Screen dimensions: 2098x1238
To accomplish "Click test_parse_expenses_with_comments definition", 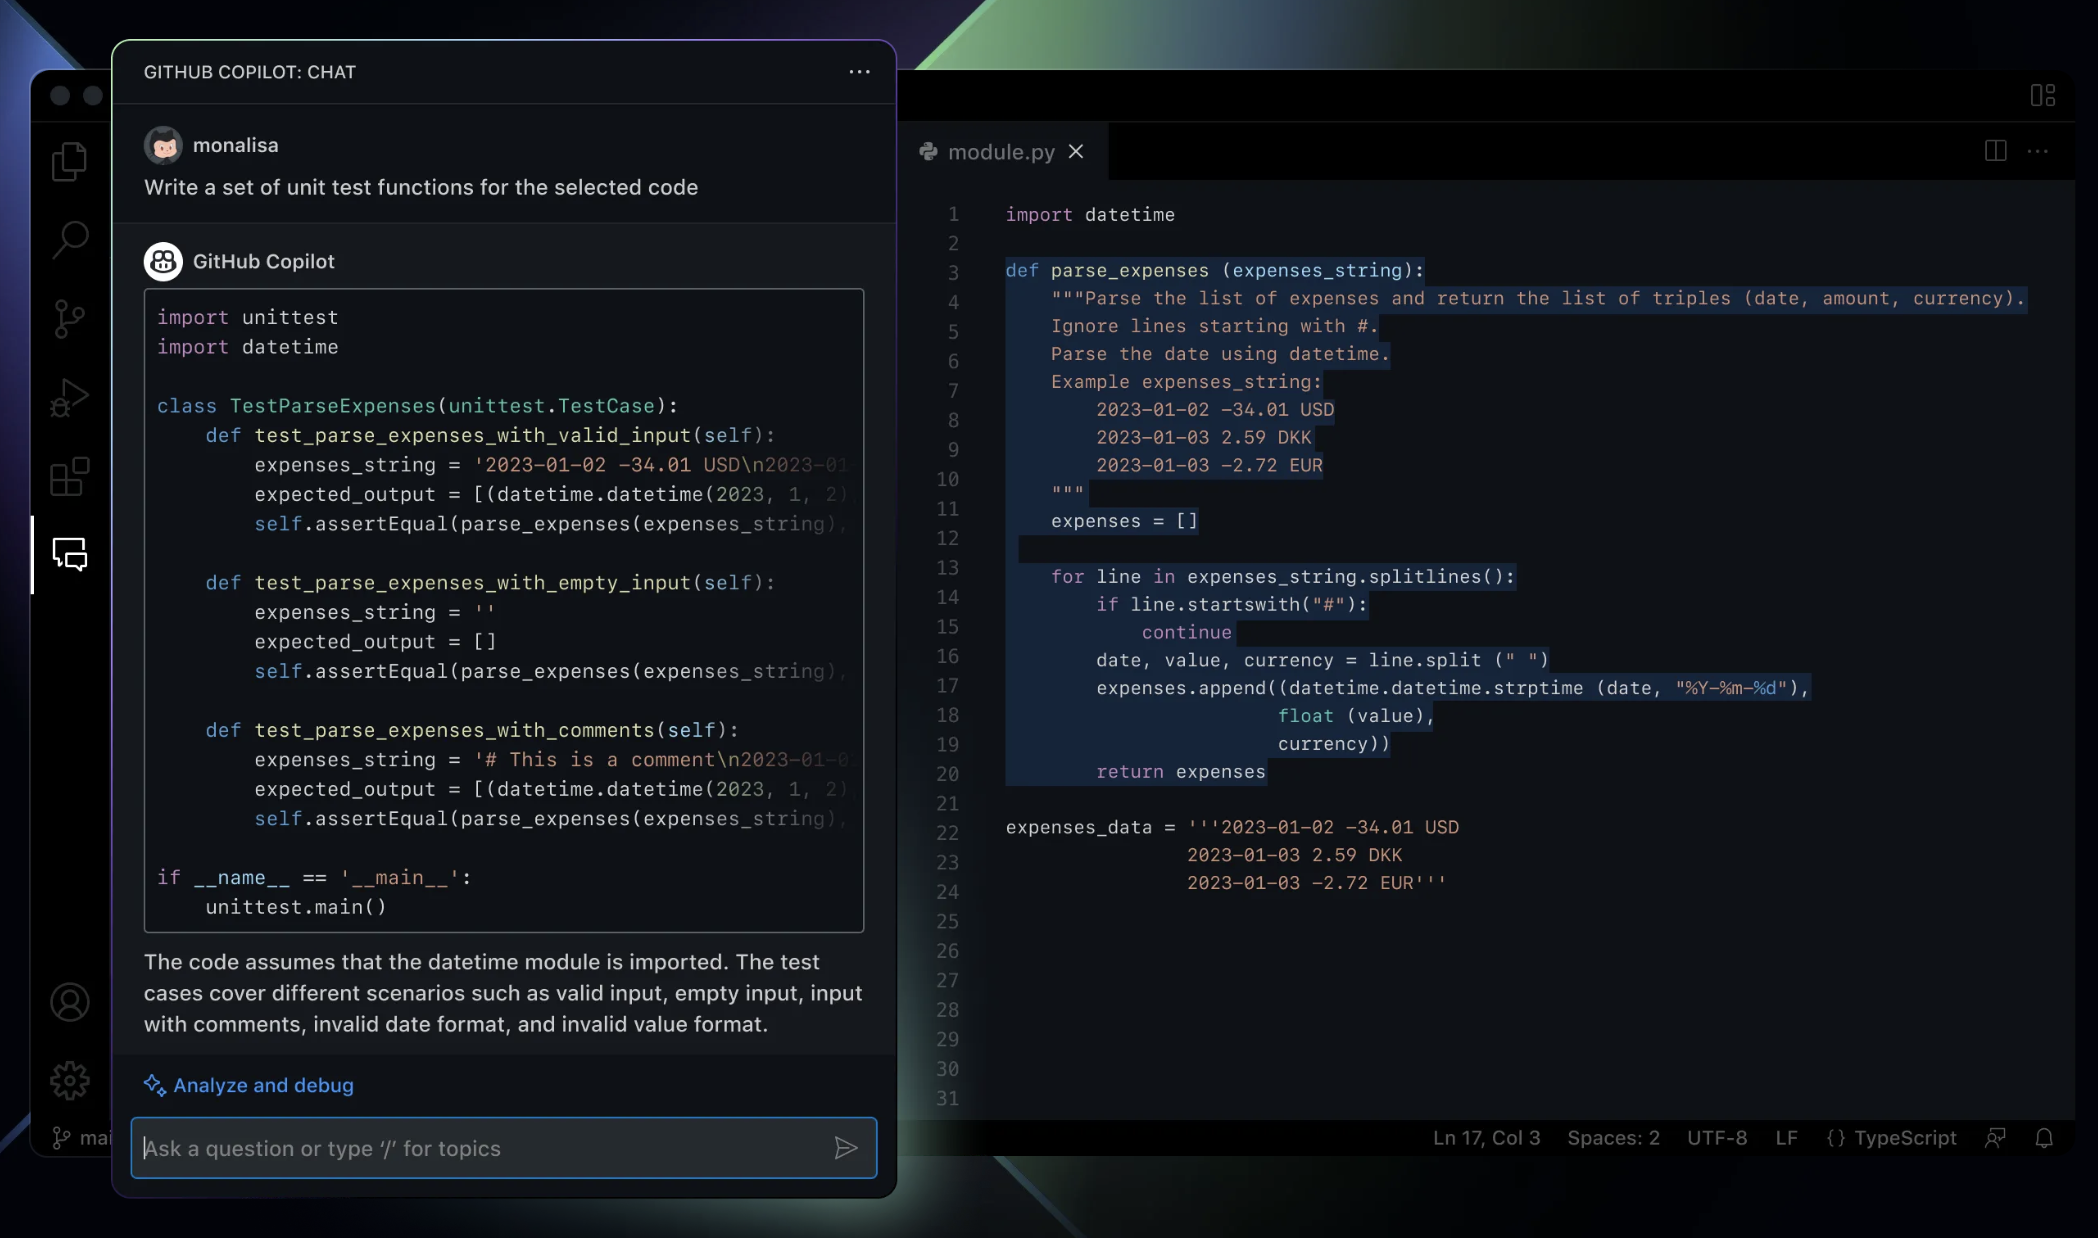I will tap(472, 730).
